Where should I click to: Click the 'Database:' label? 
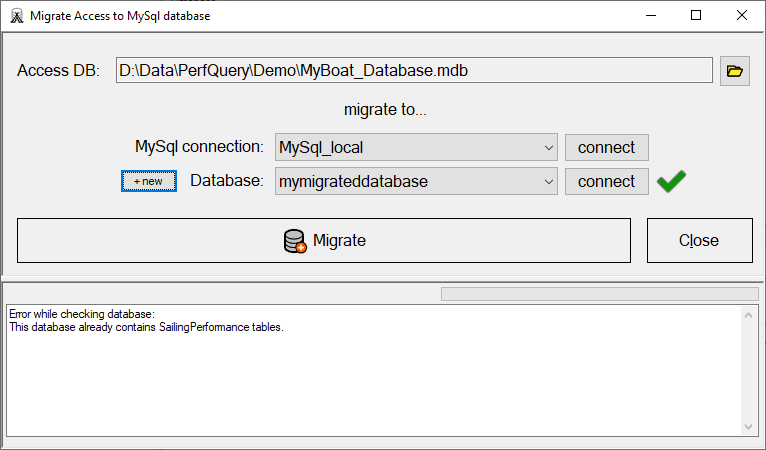click(x=227, y=181)
